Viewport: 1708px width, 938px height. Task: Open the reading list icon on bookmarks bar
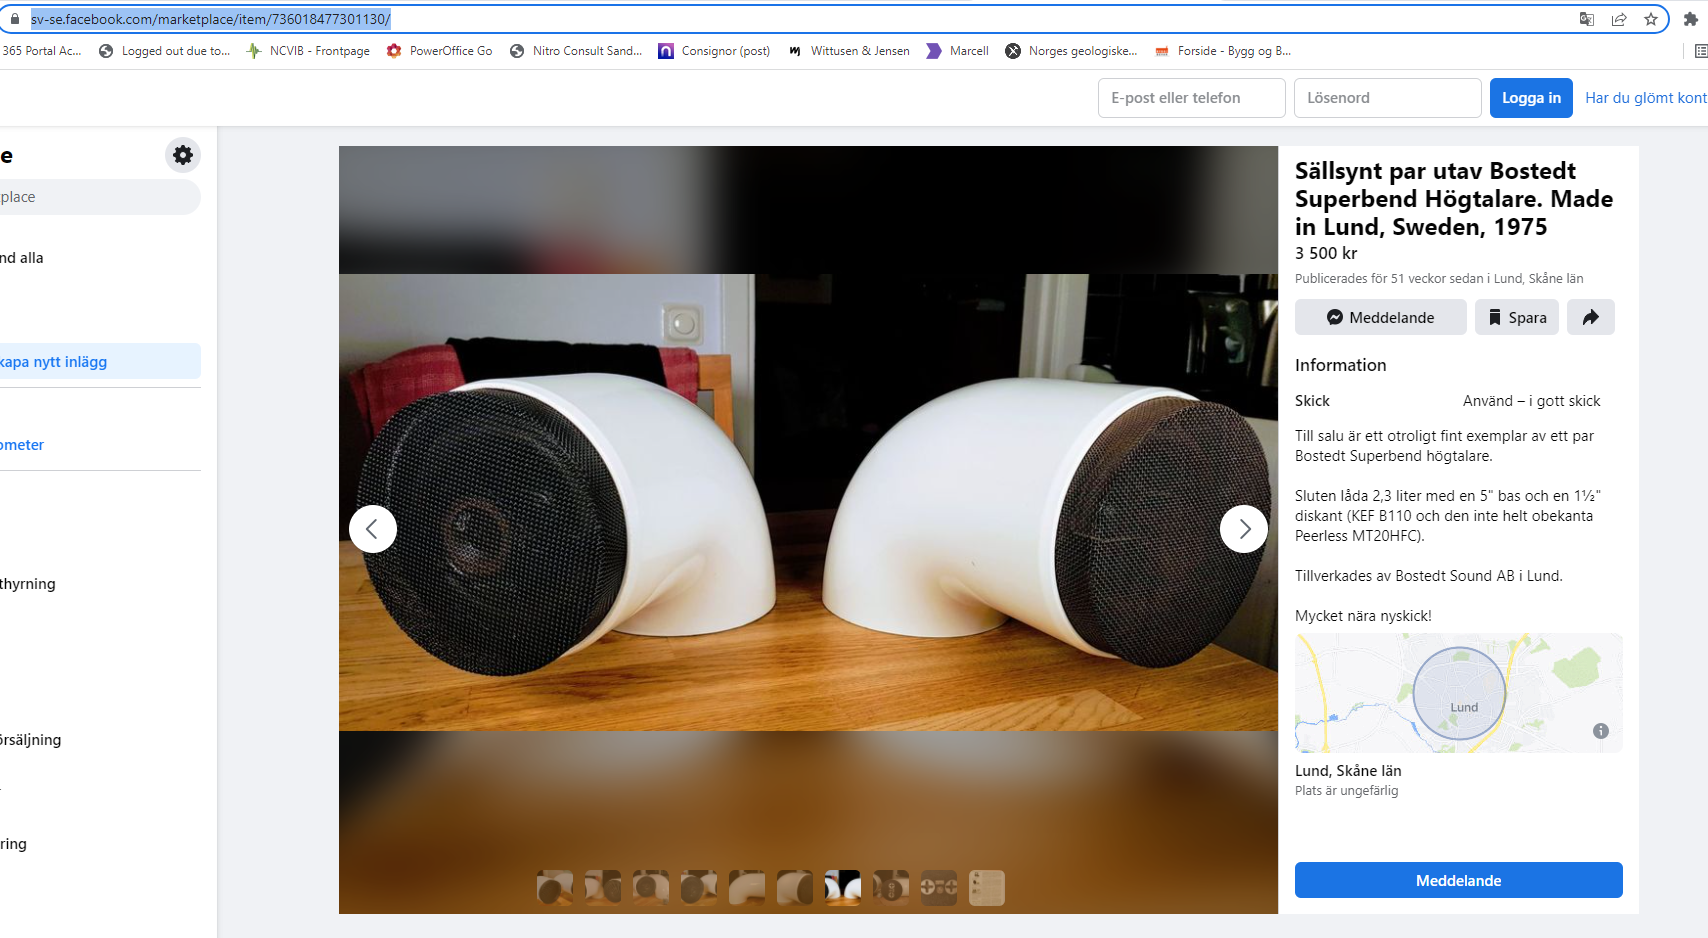point(1700,51)
